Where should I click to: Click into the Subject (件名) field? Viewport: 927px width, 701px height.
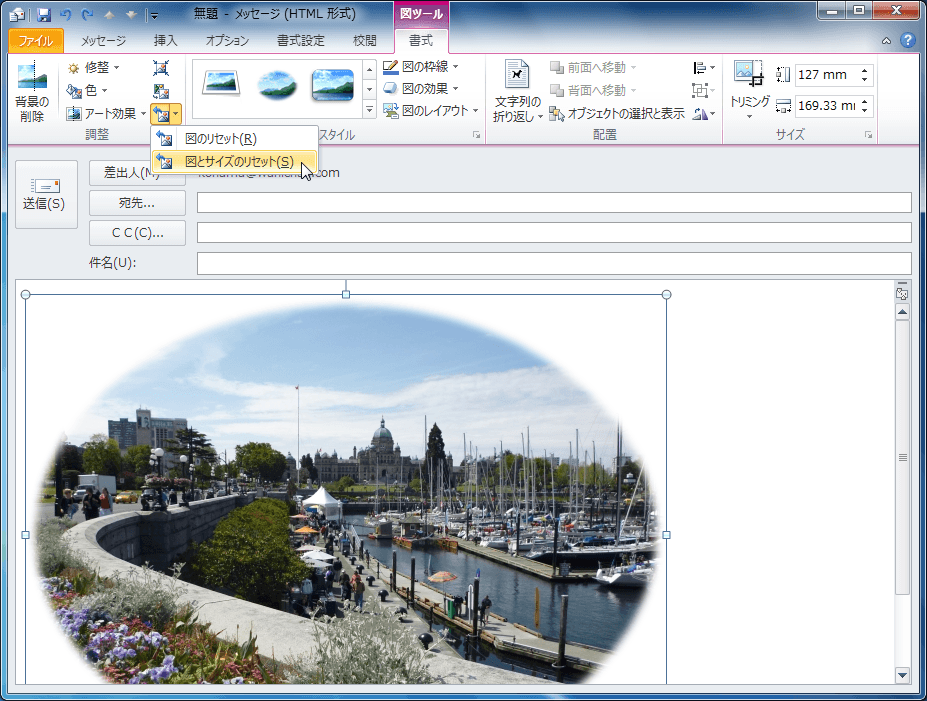tap(554, 263)
